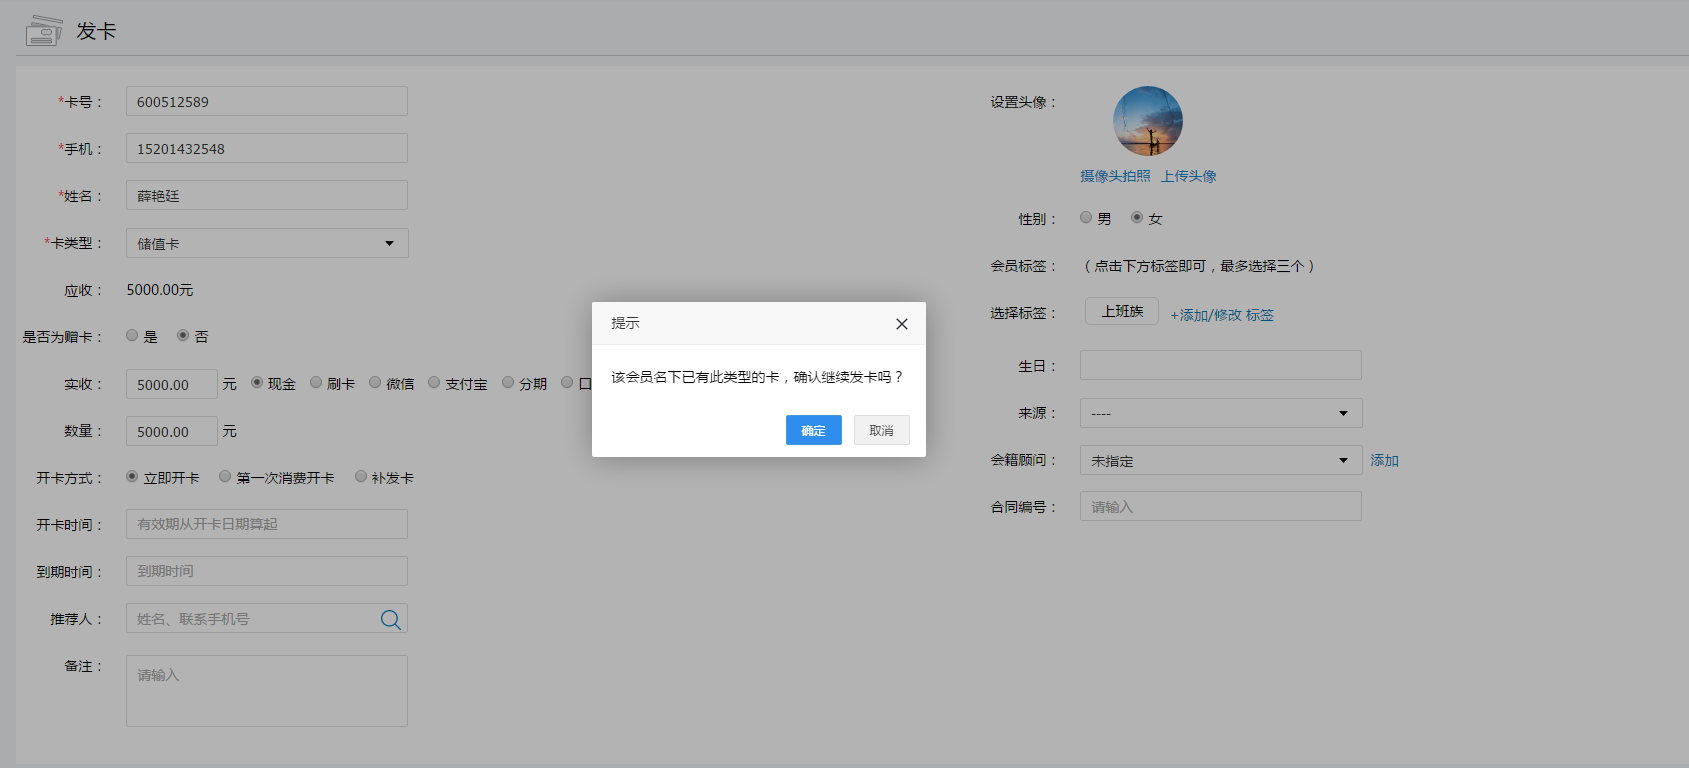Click the 合同编号 input field
This screenshot has height=768, width=1689.
1220,506
